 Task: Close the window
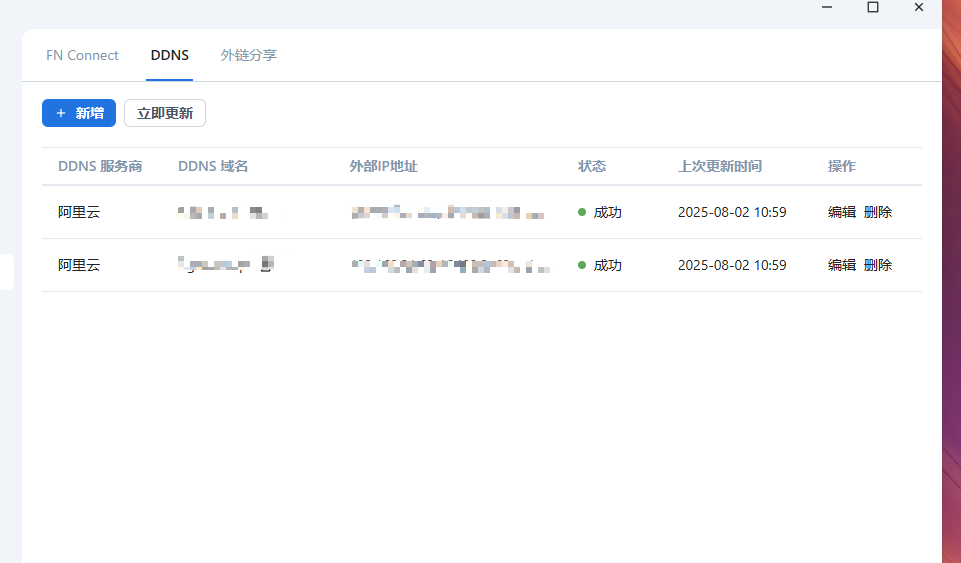[919, 7]
